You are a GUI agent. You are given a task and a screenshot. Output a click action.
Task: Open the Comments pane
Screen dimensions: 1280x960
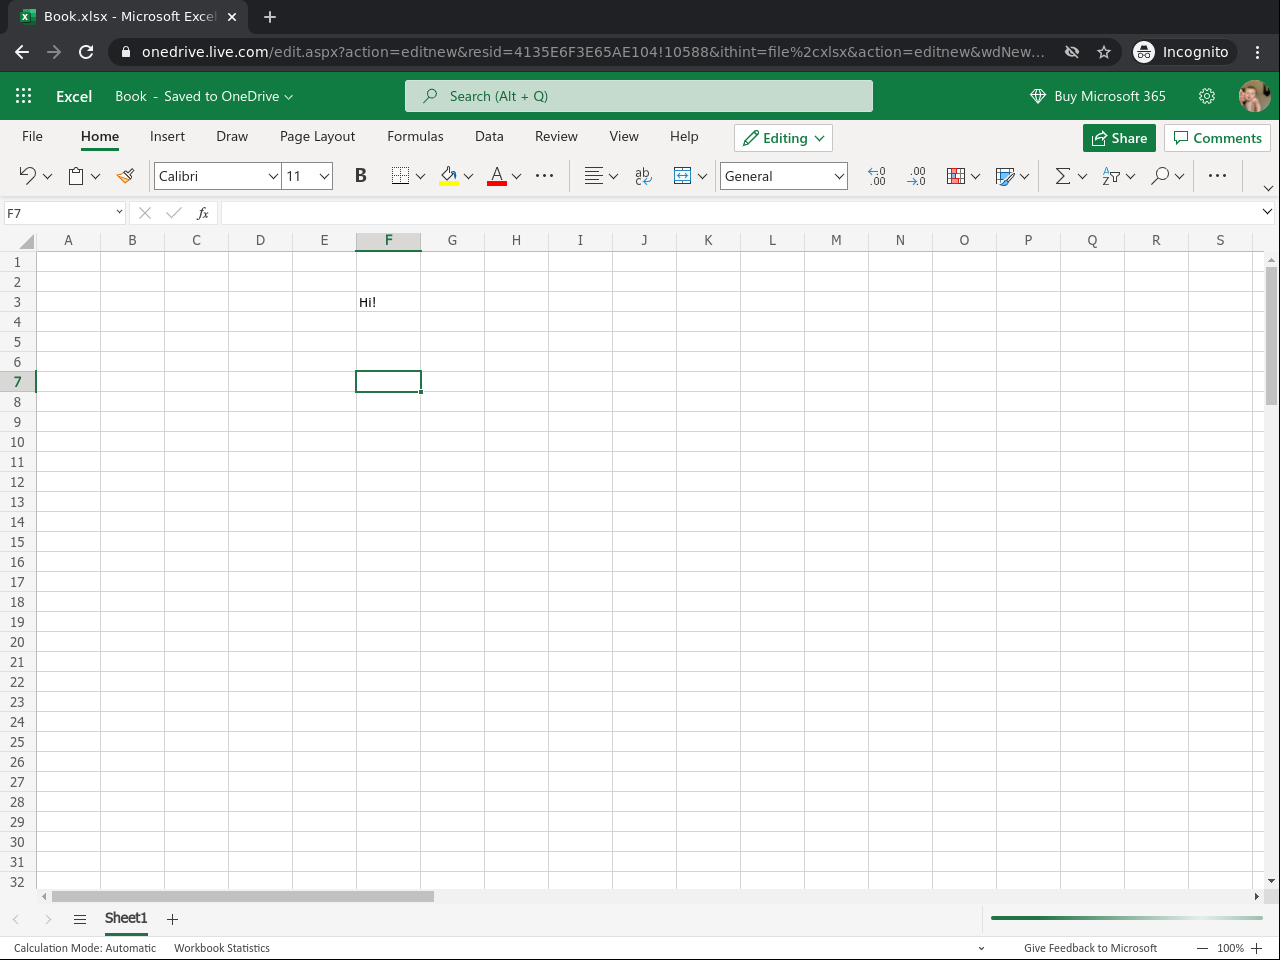pos(1217,138)
